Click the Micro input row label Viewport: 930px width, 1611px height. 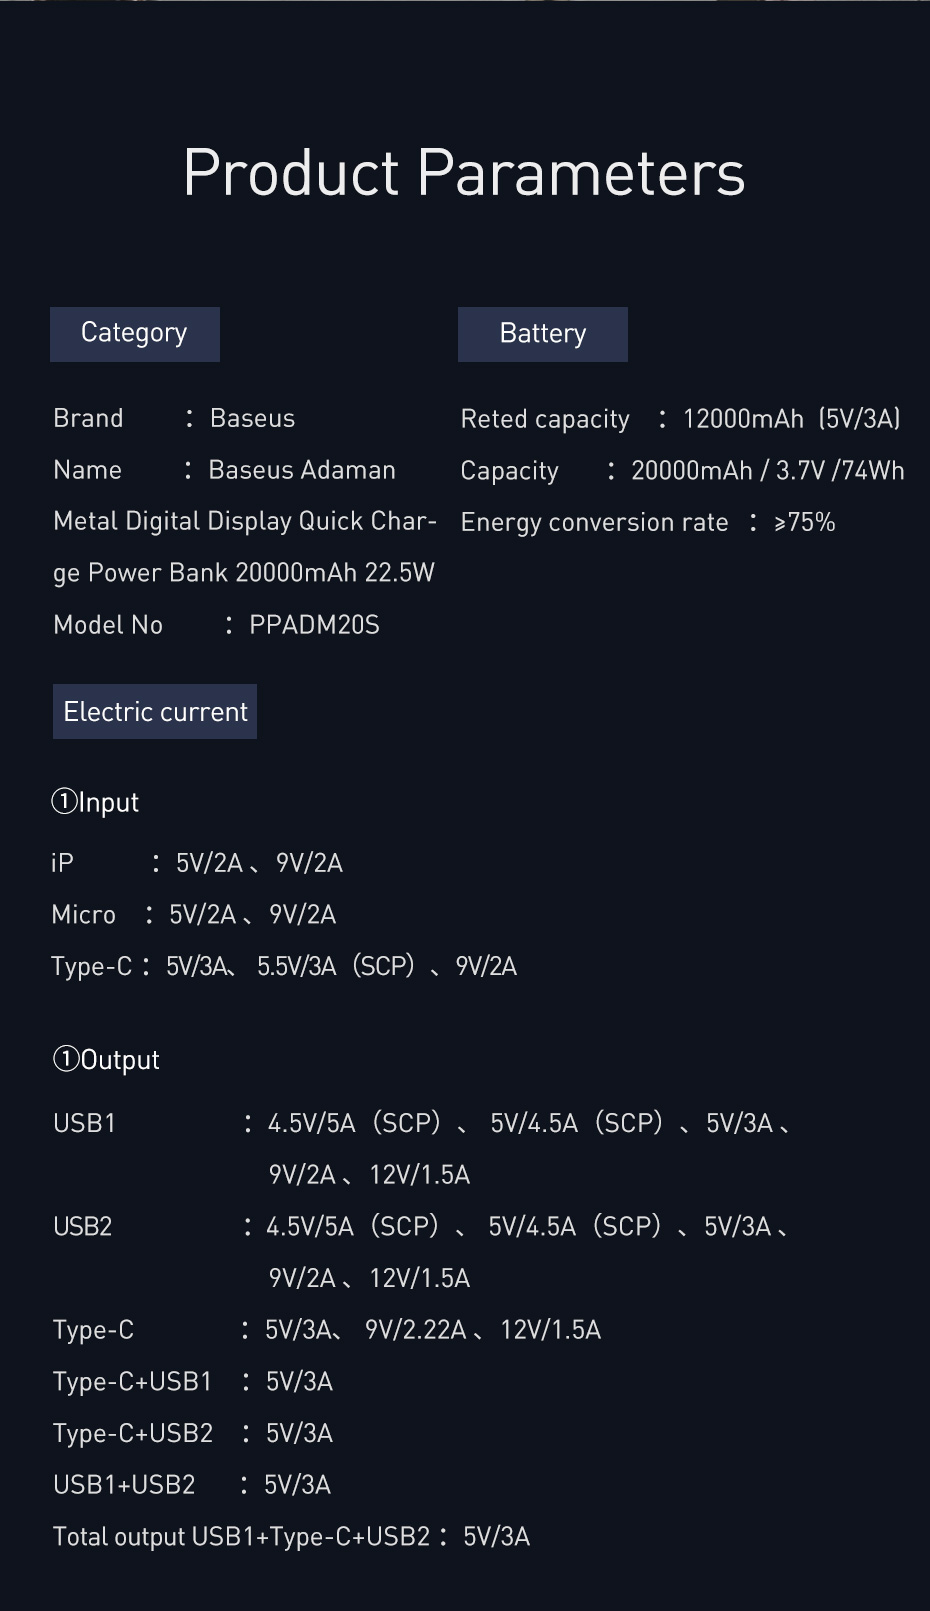[84, 915]
